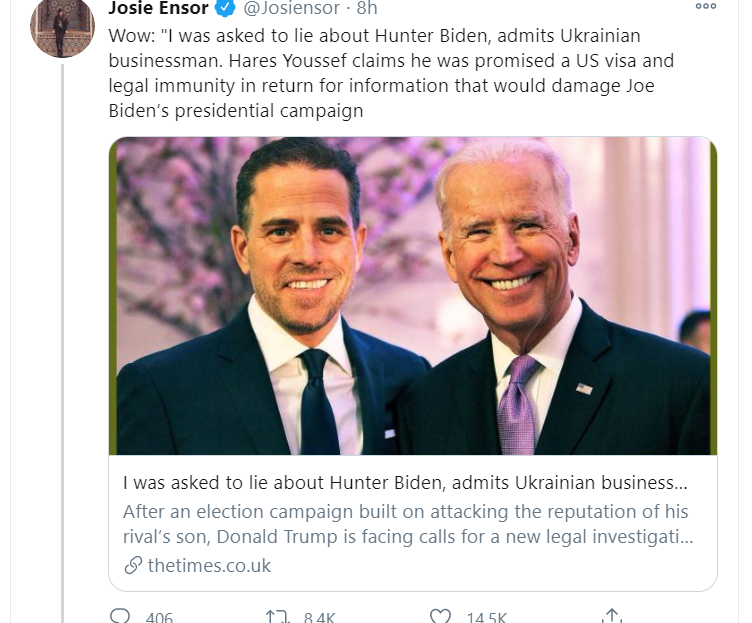Click the chain link icon beside thetimes.co.uk

coord(132,566)
